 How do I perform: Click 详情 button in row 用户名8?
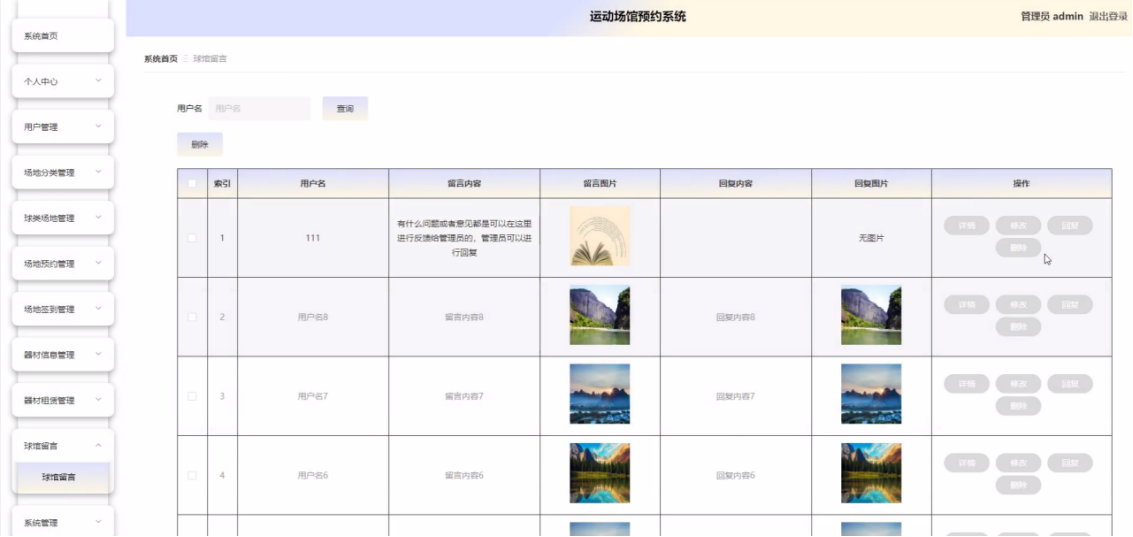967,304
